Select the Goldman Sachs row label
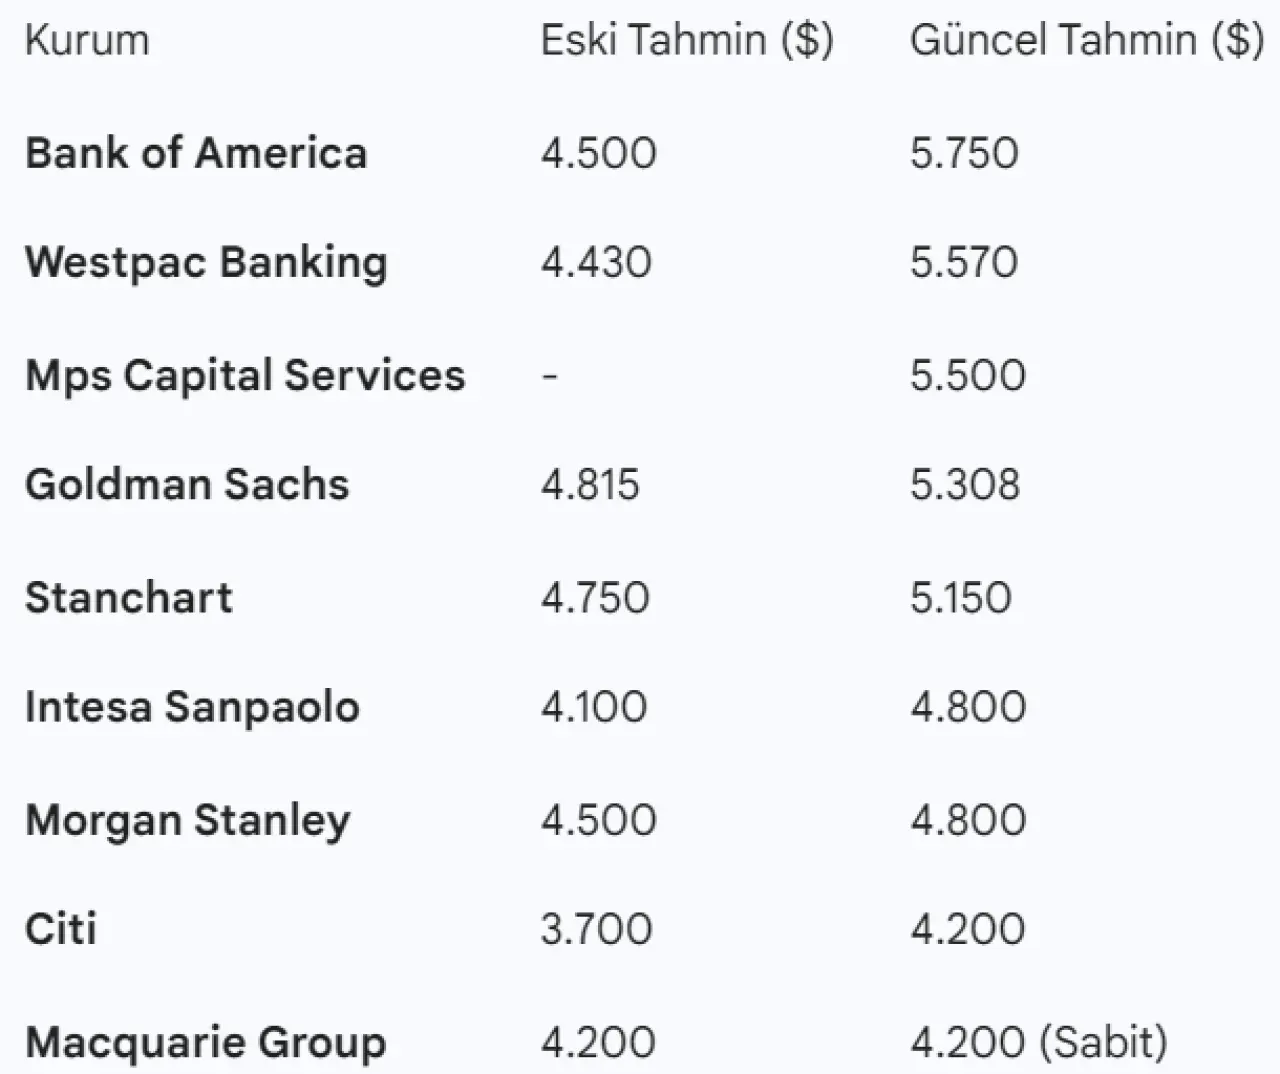This screenshot has width=1280, height=1074. [187, 484]
